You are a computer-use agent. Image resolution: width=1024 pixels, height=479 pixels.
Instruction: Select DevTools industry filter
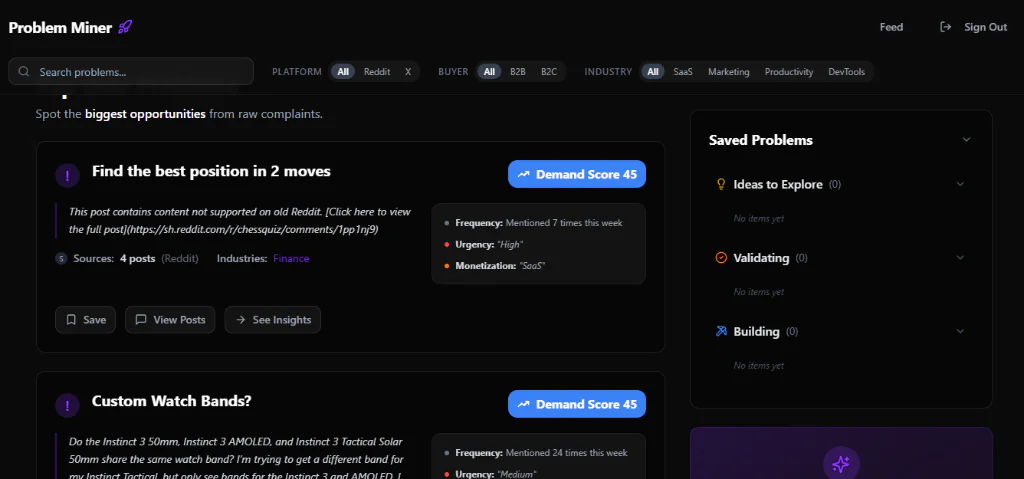pos(847,72)
